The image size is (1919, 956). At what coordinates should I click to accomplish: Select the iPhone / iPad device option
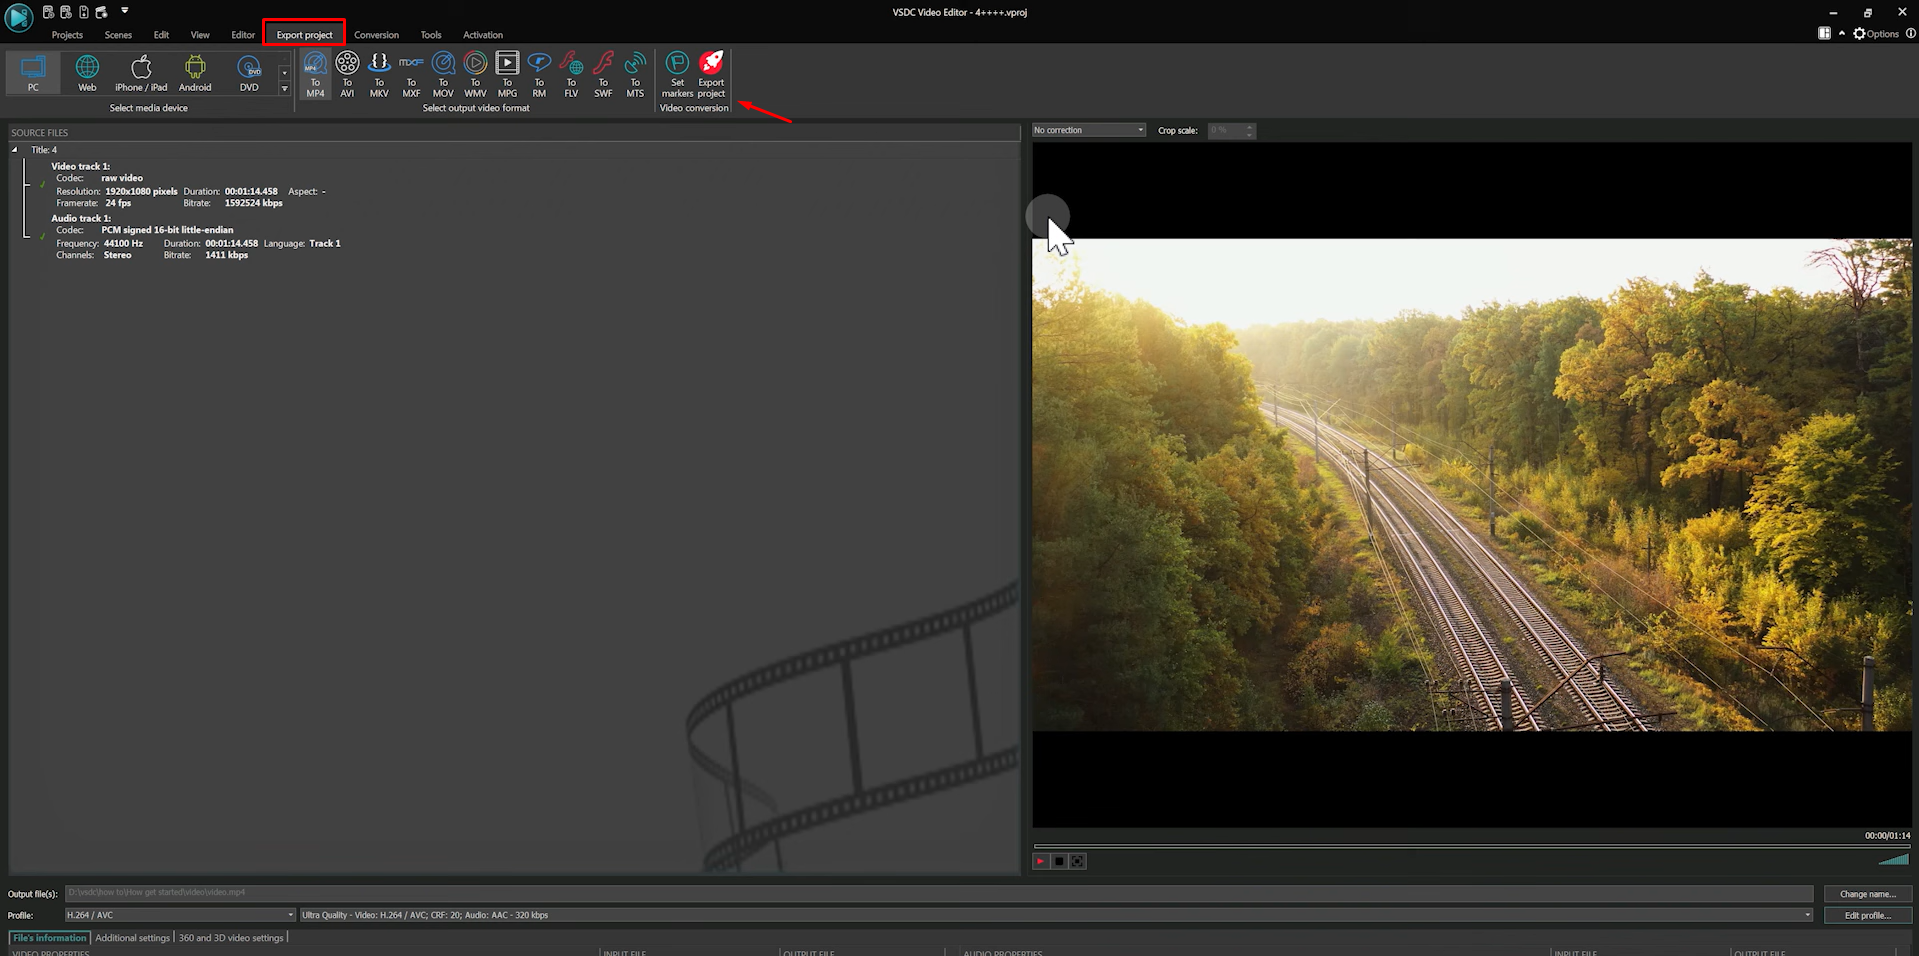coord(140,70)
